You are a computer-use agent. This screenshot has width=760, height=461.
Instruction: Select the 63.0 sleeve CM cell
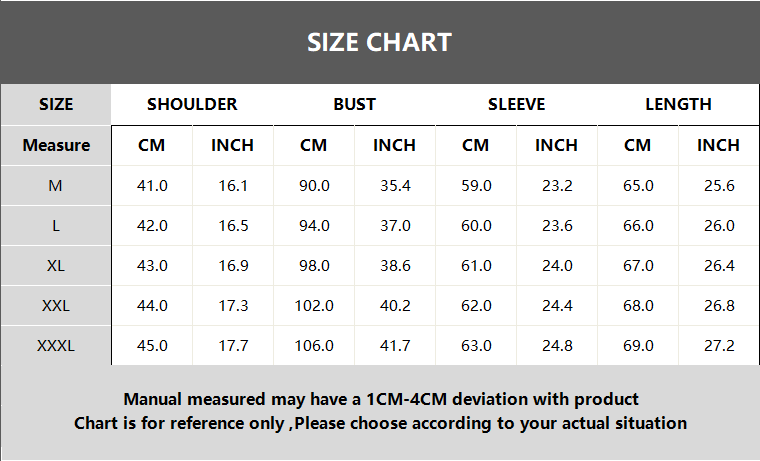[476, 346]
